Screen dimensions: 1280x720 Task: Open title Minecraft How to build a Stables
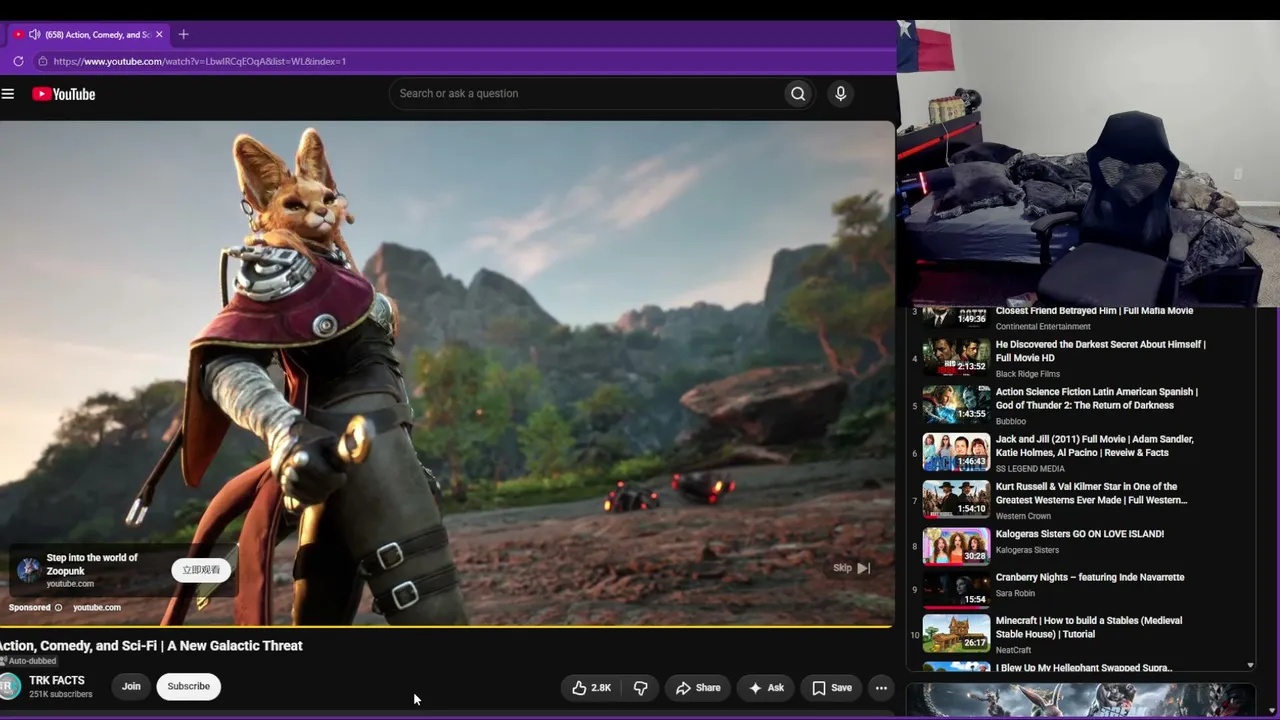click(1089, 627)
